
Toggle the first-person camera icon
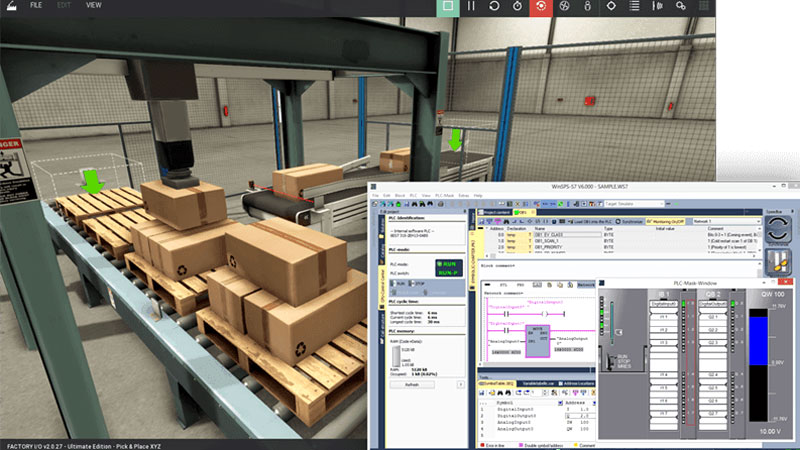587,6
